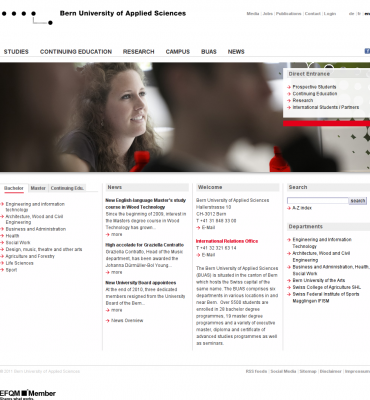Viewport: 370px width, 400px height.
Task: Open the Life Sciences bachelor link
Action: coord(19,263)
